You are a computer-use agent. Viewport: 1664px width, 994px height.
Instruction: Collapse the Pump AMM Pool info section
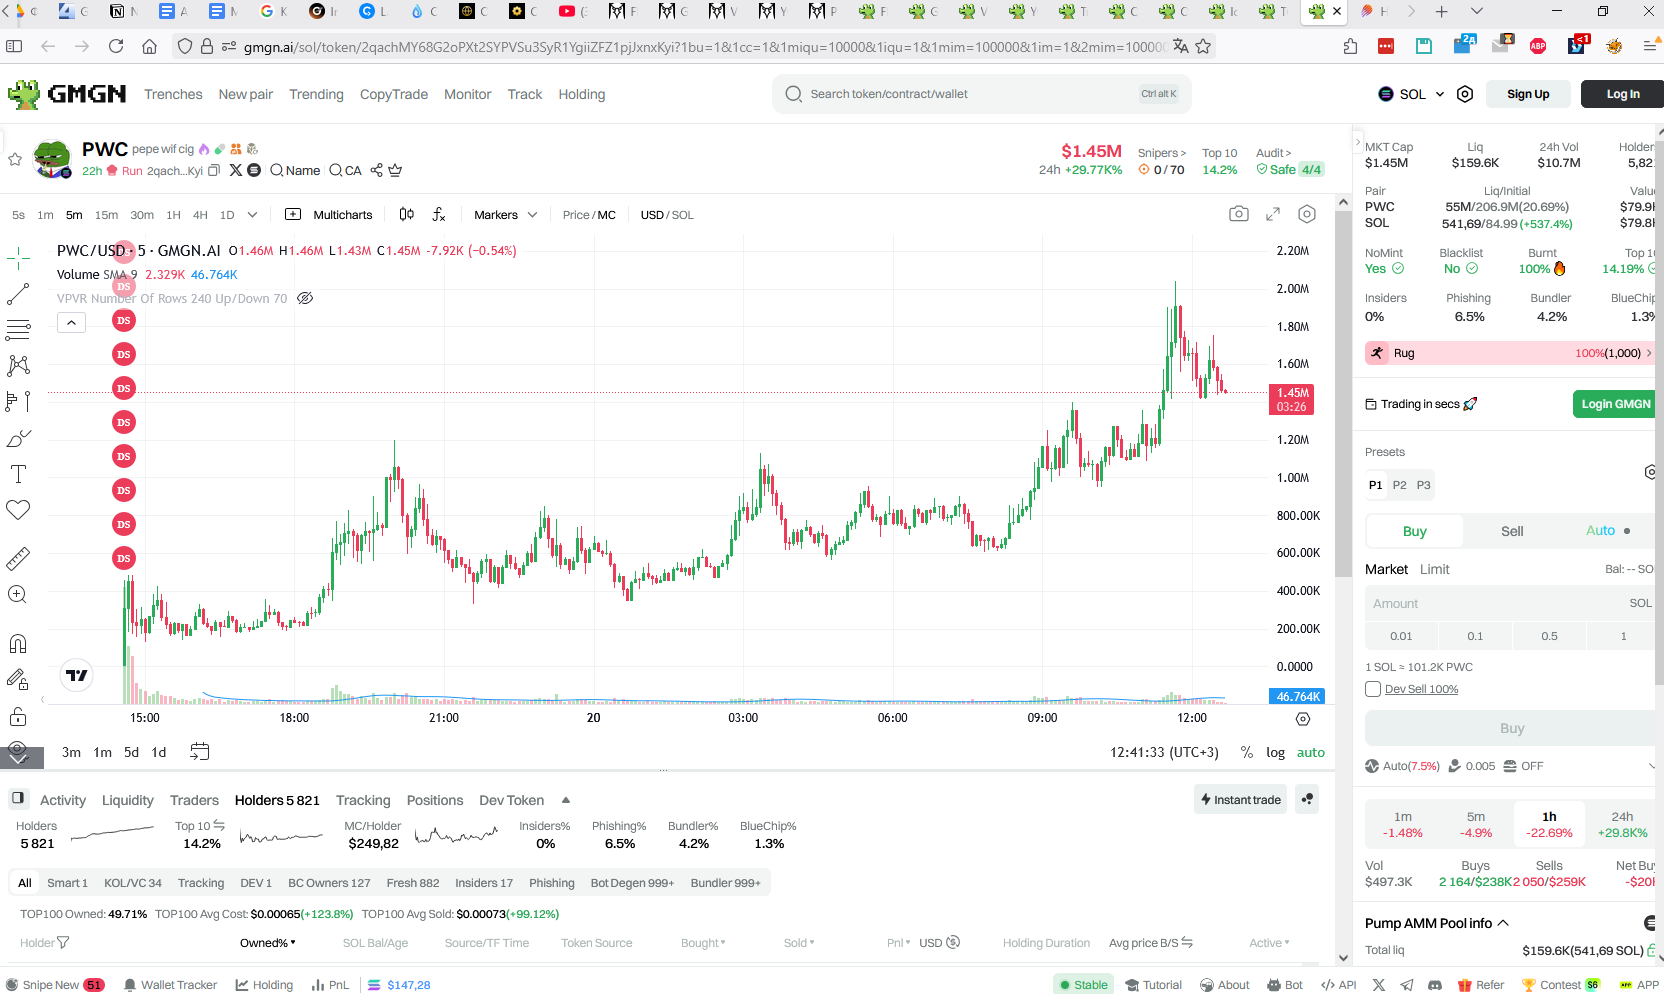click(x=1503, y=923)
